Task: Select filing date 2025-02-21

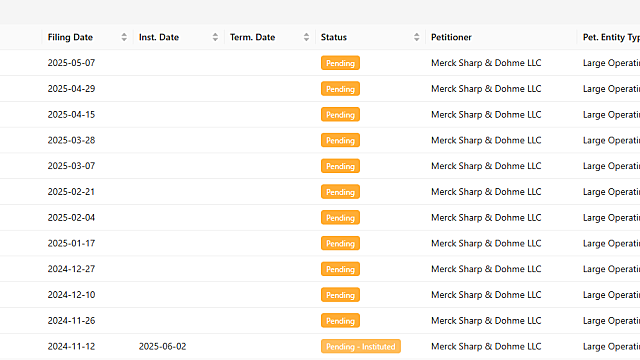Action: pyautogui.click(x=71, y=191)
